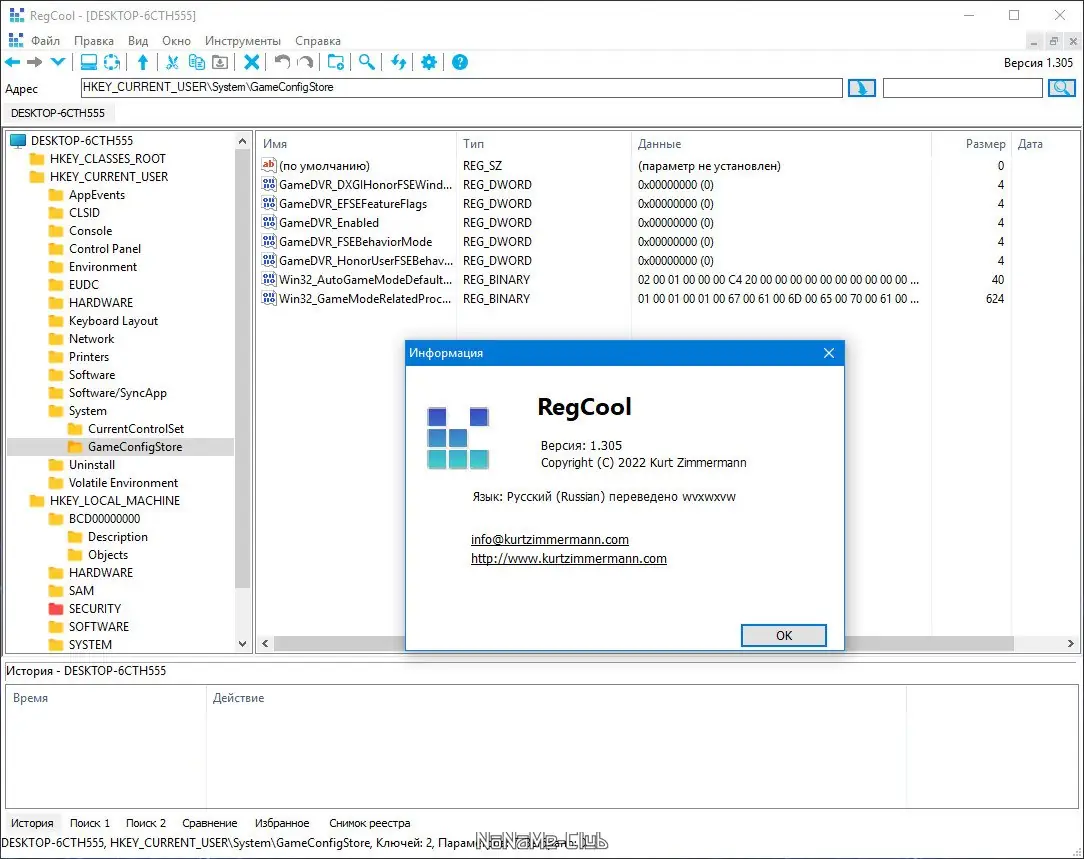Click the Cut scissors icon
This screenshot has width=1084, height=859.
172,62
